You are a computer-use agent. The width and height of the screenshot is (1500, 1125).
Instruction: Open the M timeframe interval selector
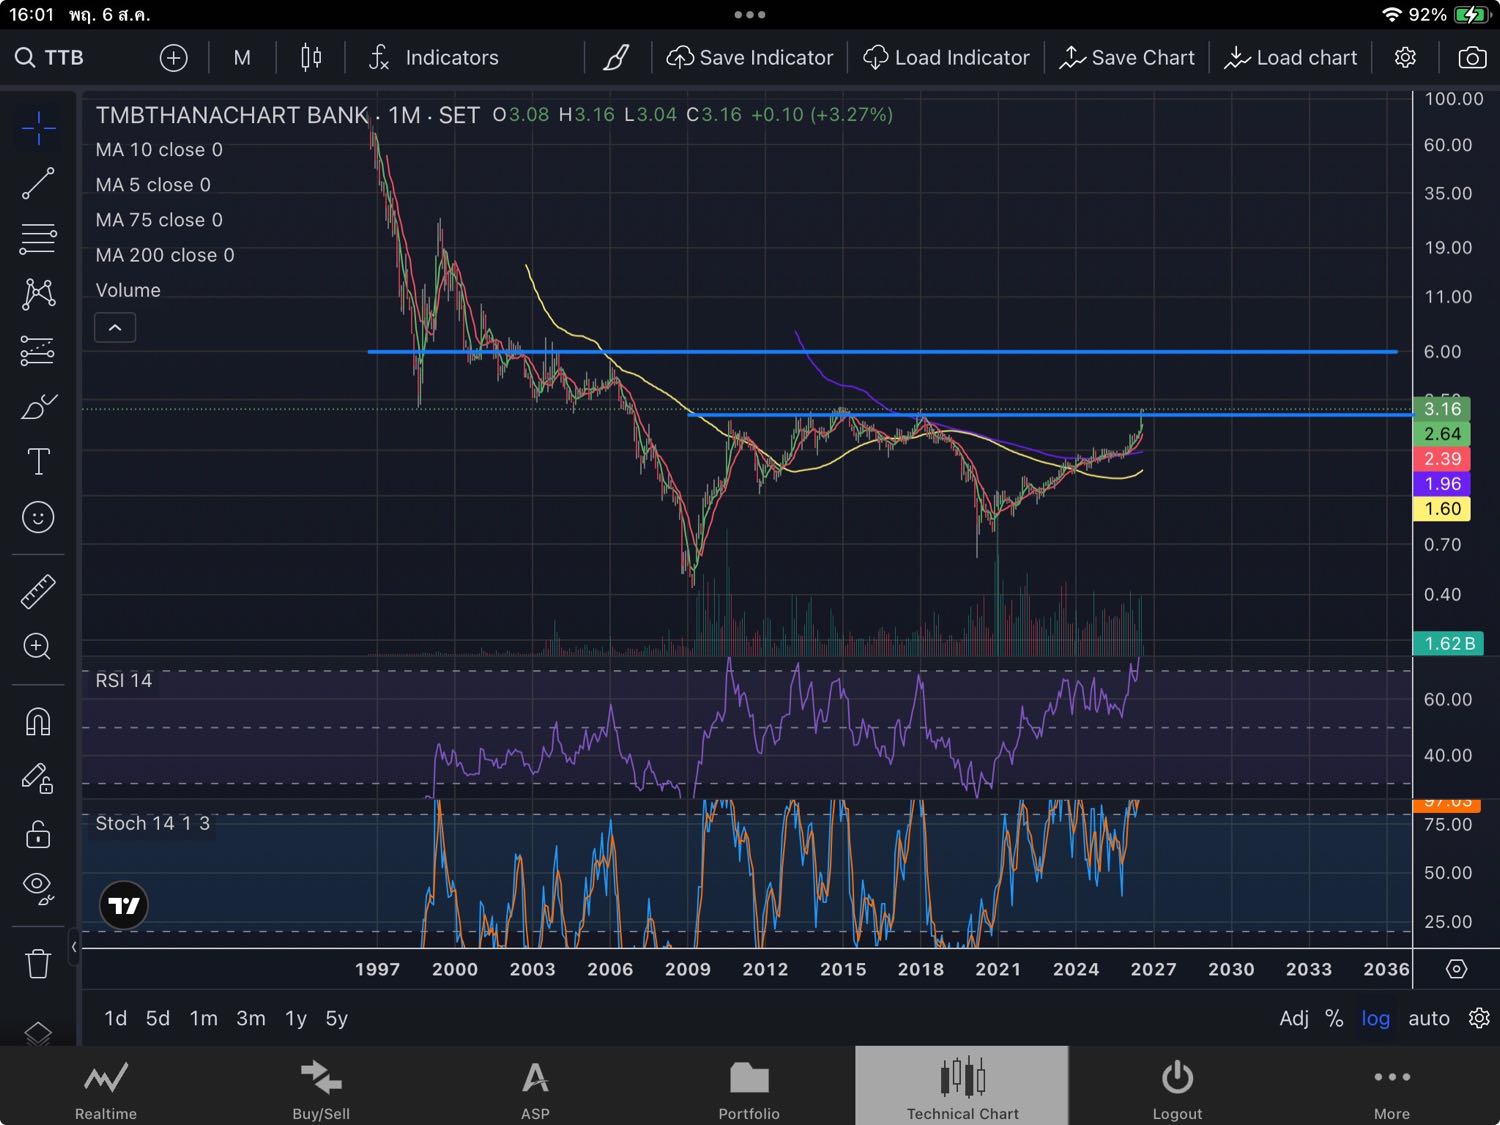pos(242,58)
